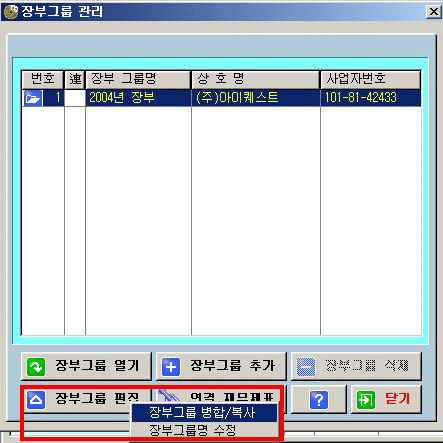443x443 pixels.
Task: Click the 장부그룹 추가 button label
Action: (x=232, y=365)
